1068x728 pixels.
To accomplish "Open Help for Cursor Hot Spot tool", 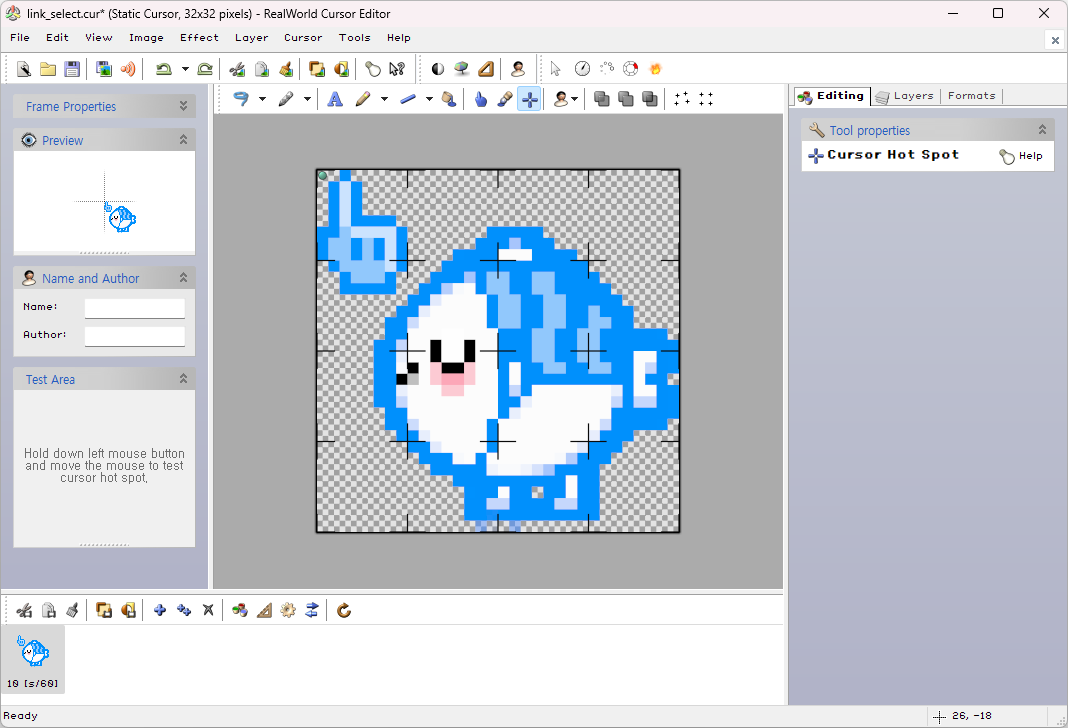I will click(x=1021, y=156).
